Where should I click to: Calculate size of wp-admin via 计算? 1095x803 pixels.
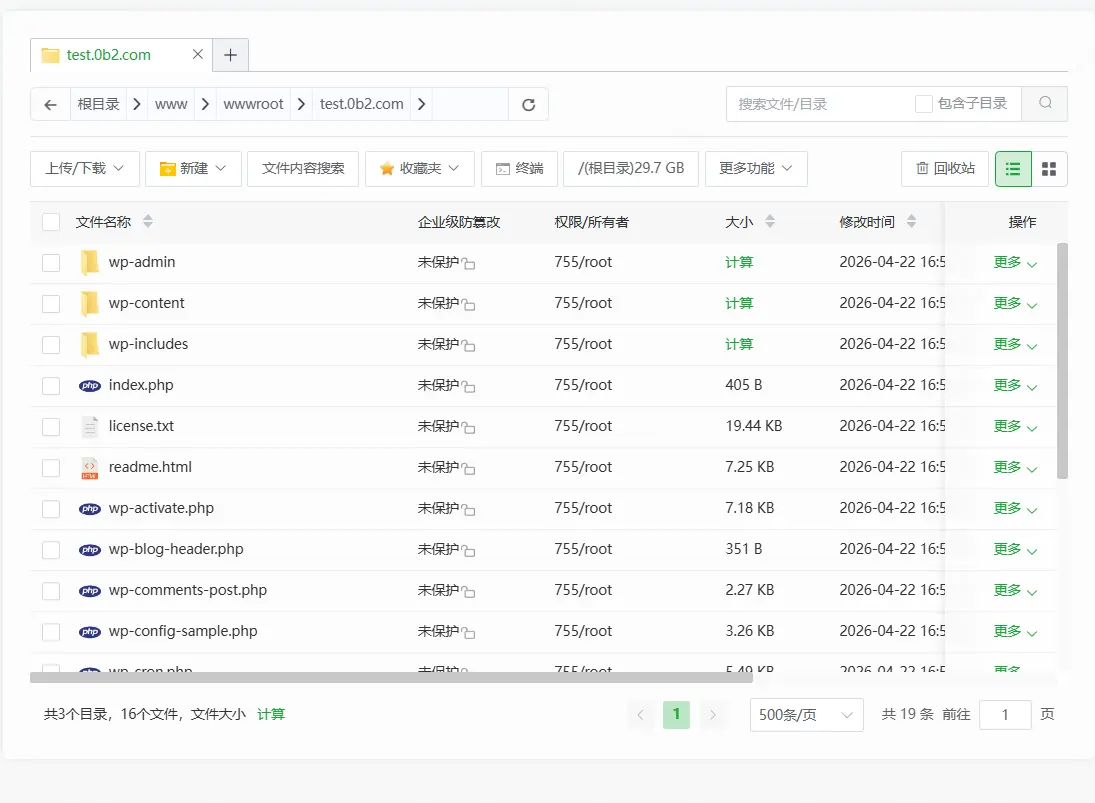tap(739, 263)
